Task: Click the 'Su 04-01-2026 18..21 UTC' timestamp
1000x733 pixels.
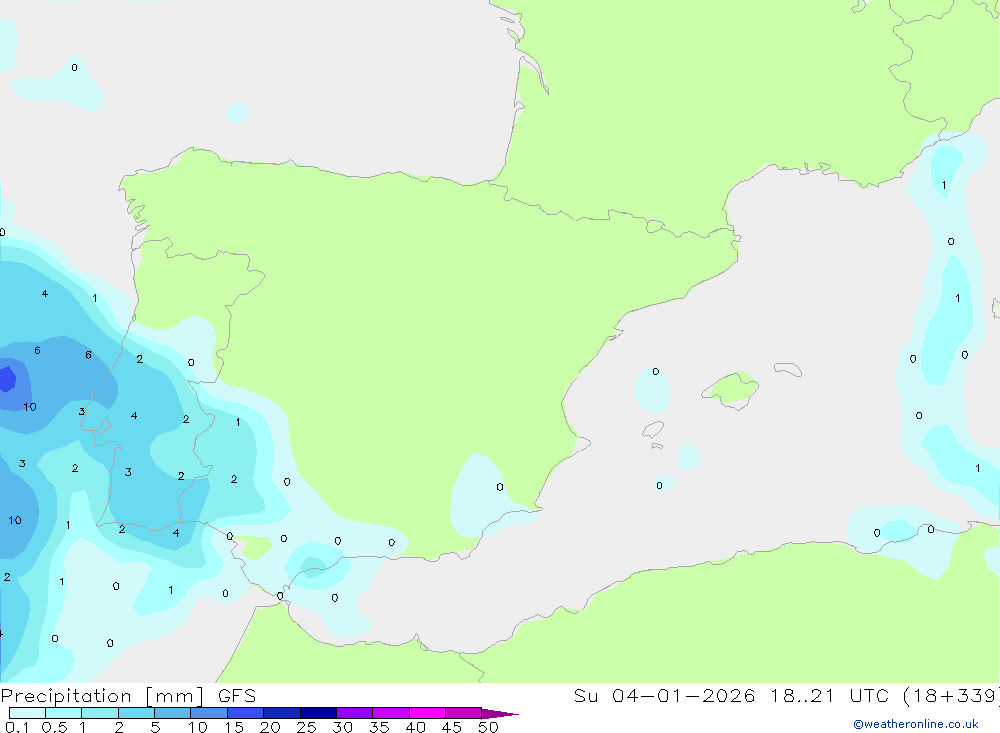Action: pos(731,696)
